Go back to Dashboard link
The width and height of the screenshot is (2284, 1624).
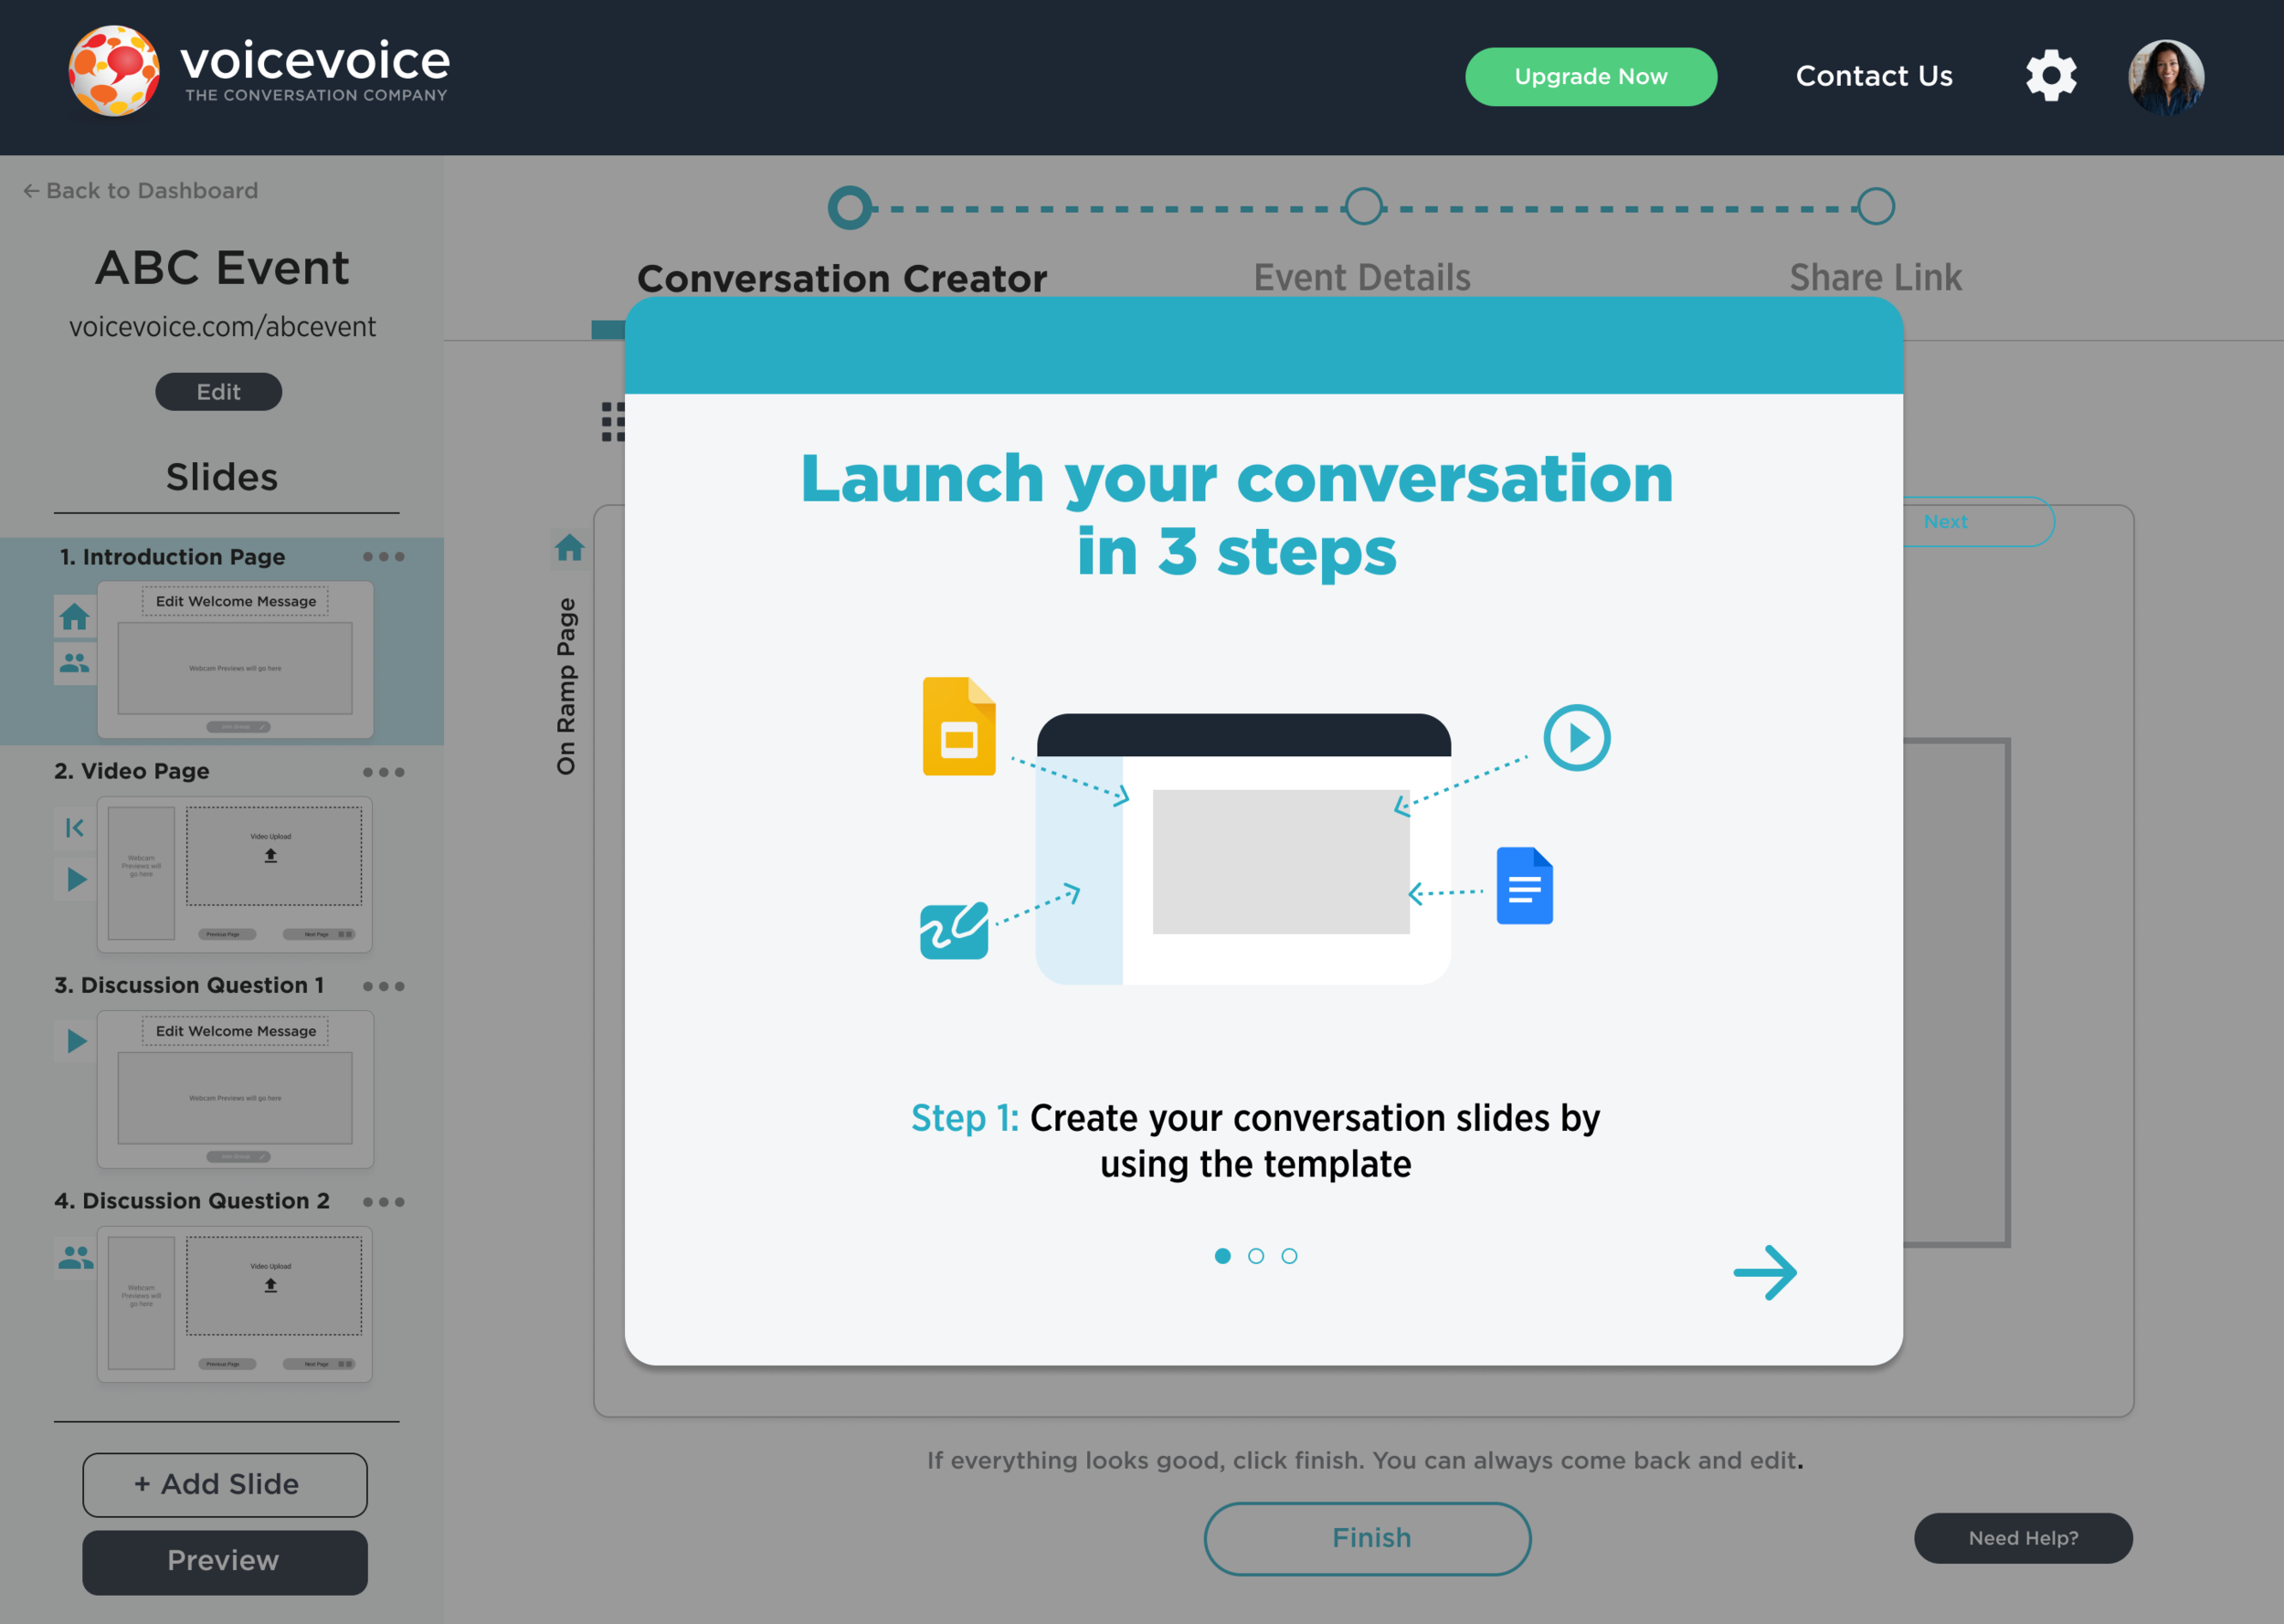pyautogui.click(x=141, y=191)
